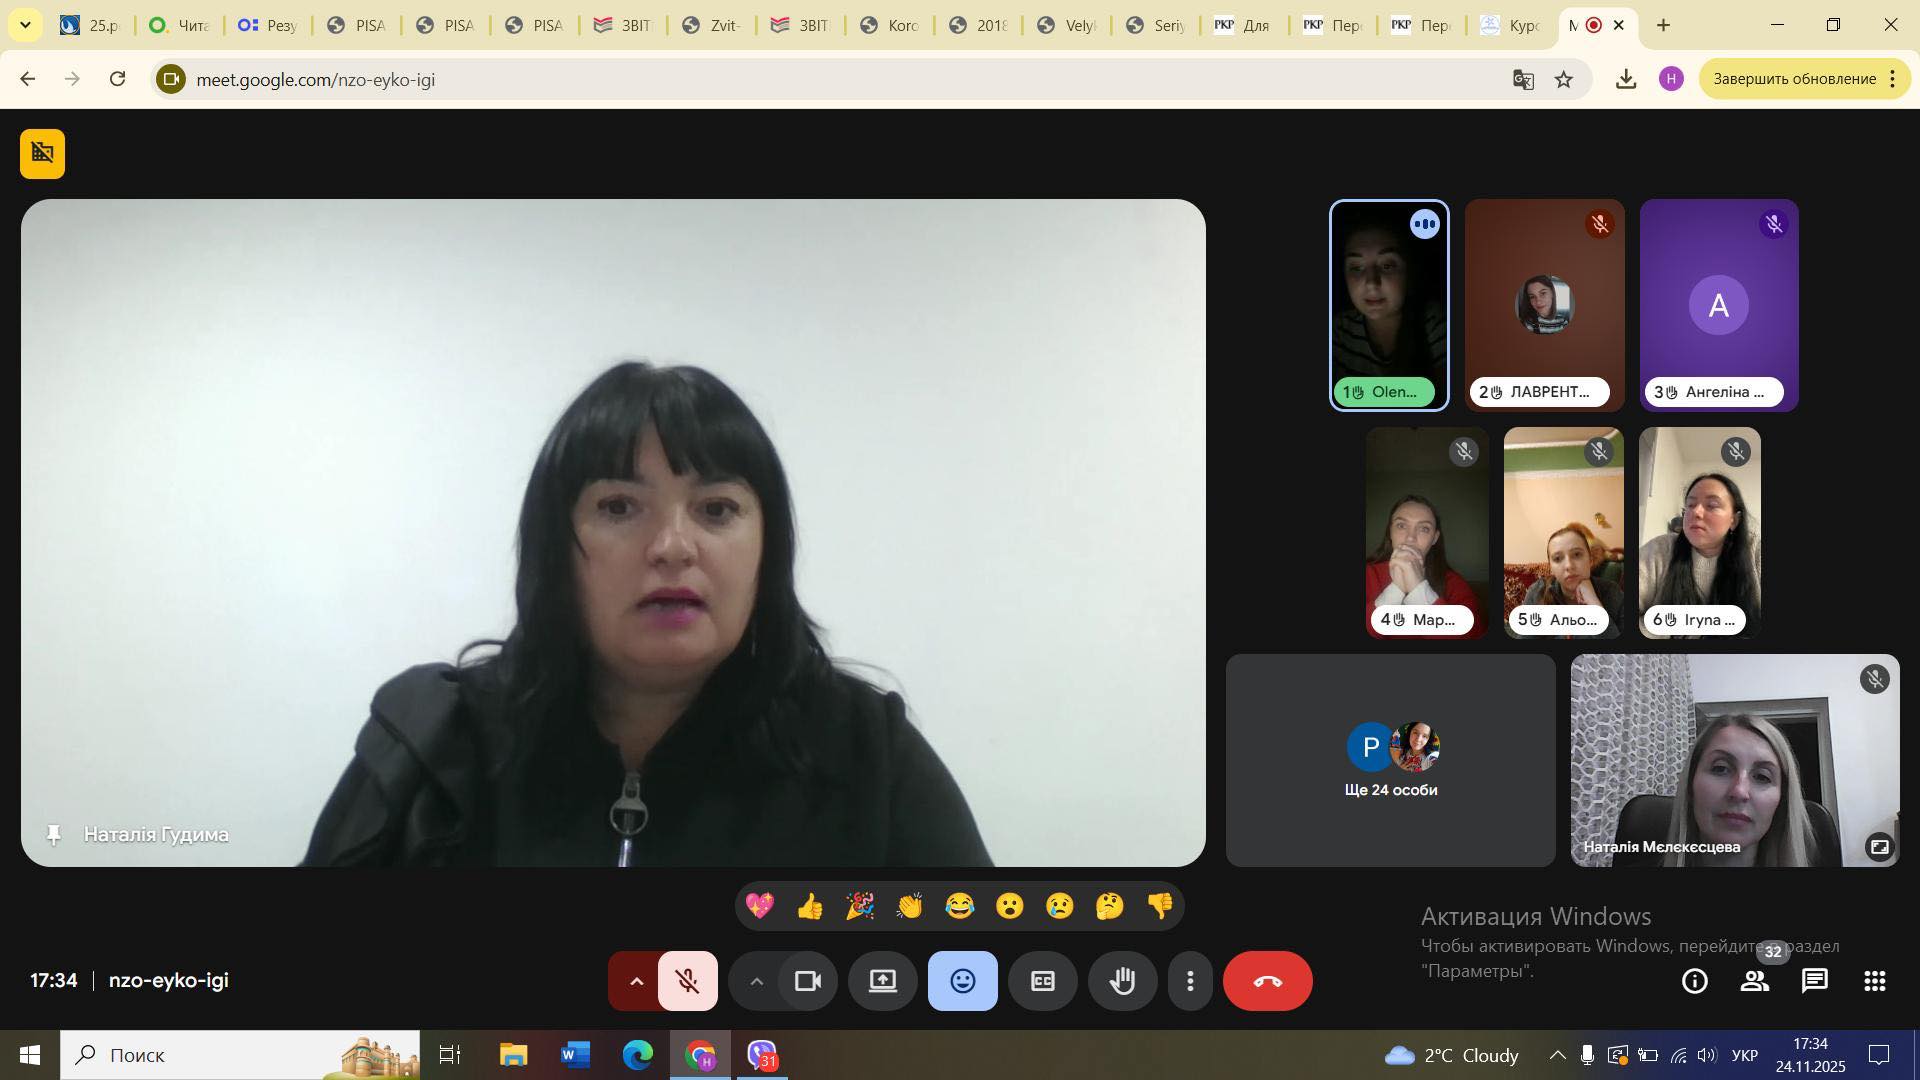Click 'Завершить обновление' update button
Viewport: 1920px width, 1080px height.
(1794, 79)
